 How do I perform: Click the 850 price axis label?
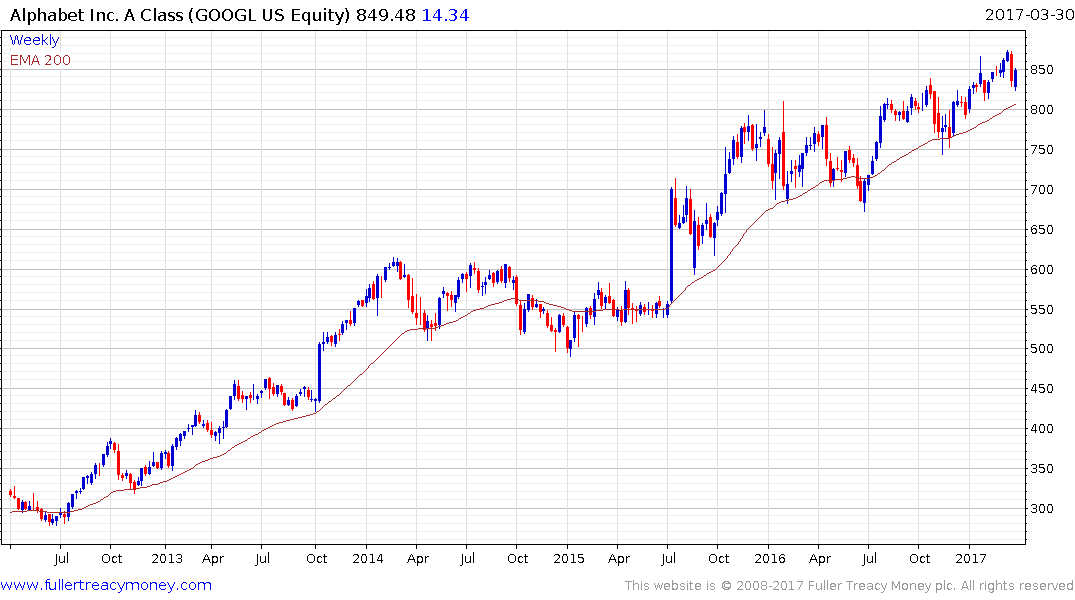[1042, 70]
